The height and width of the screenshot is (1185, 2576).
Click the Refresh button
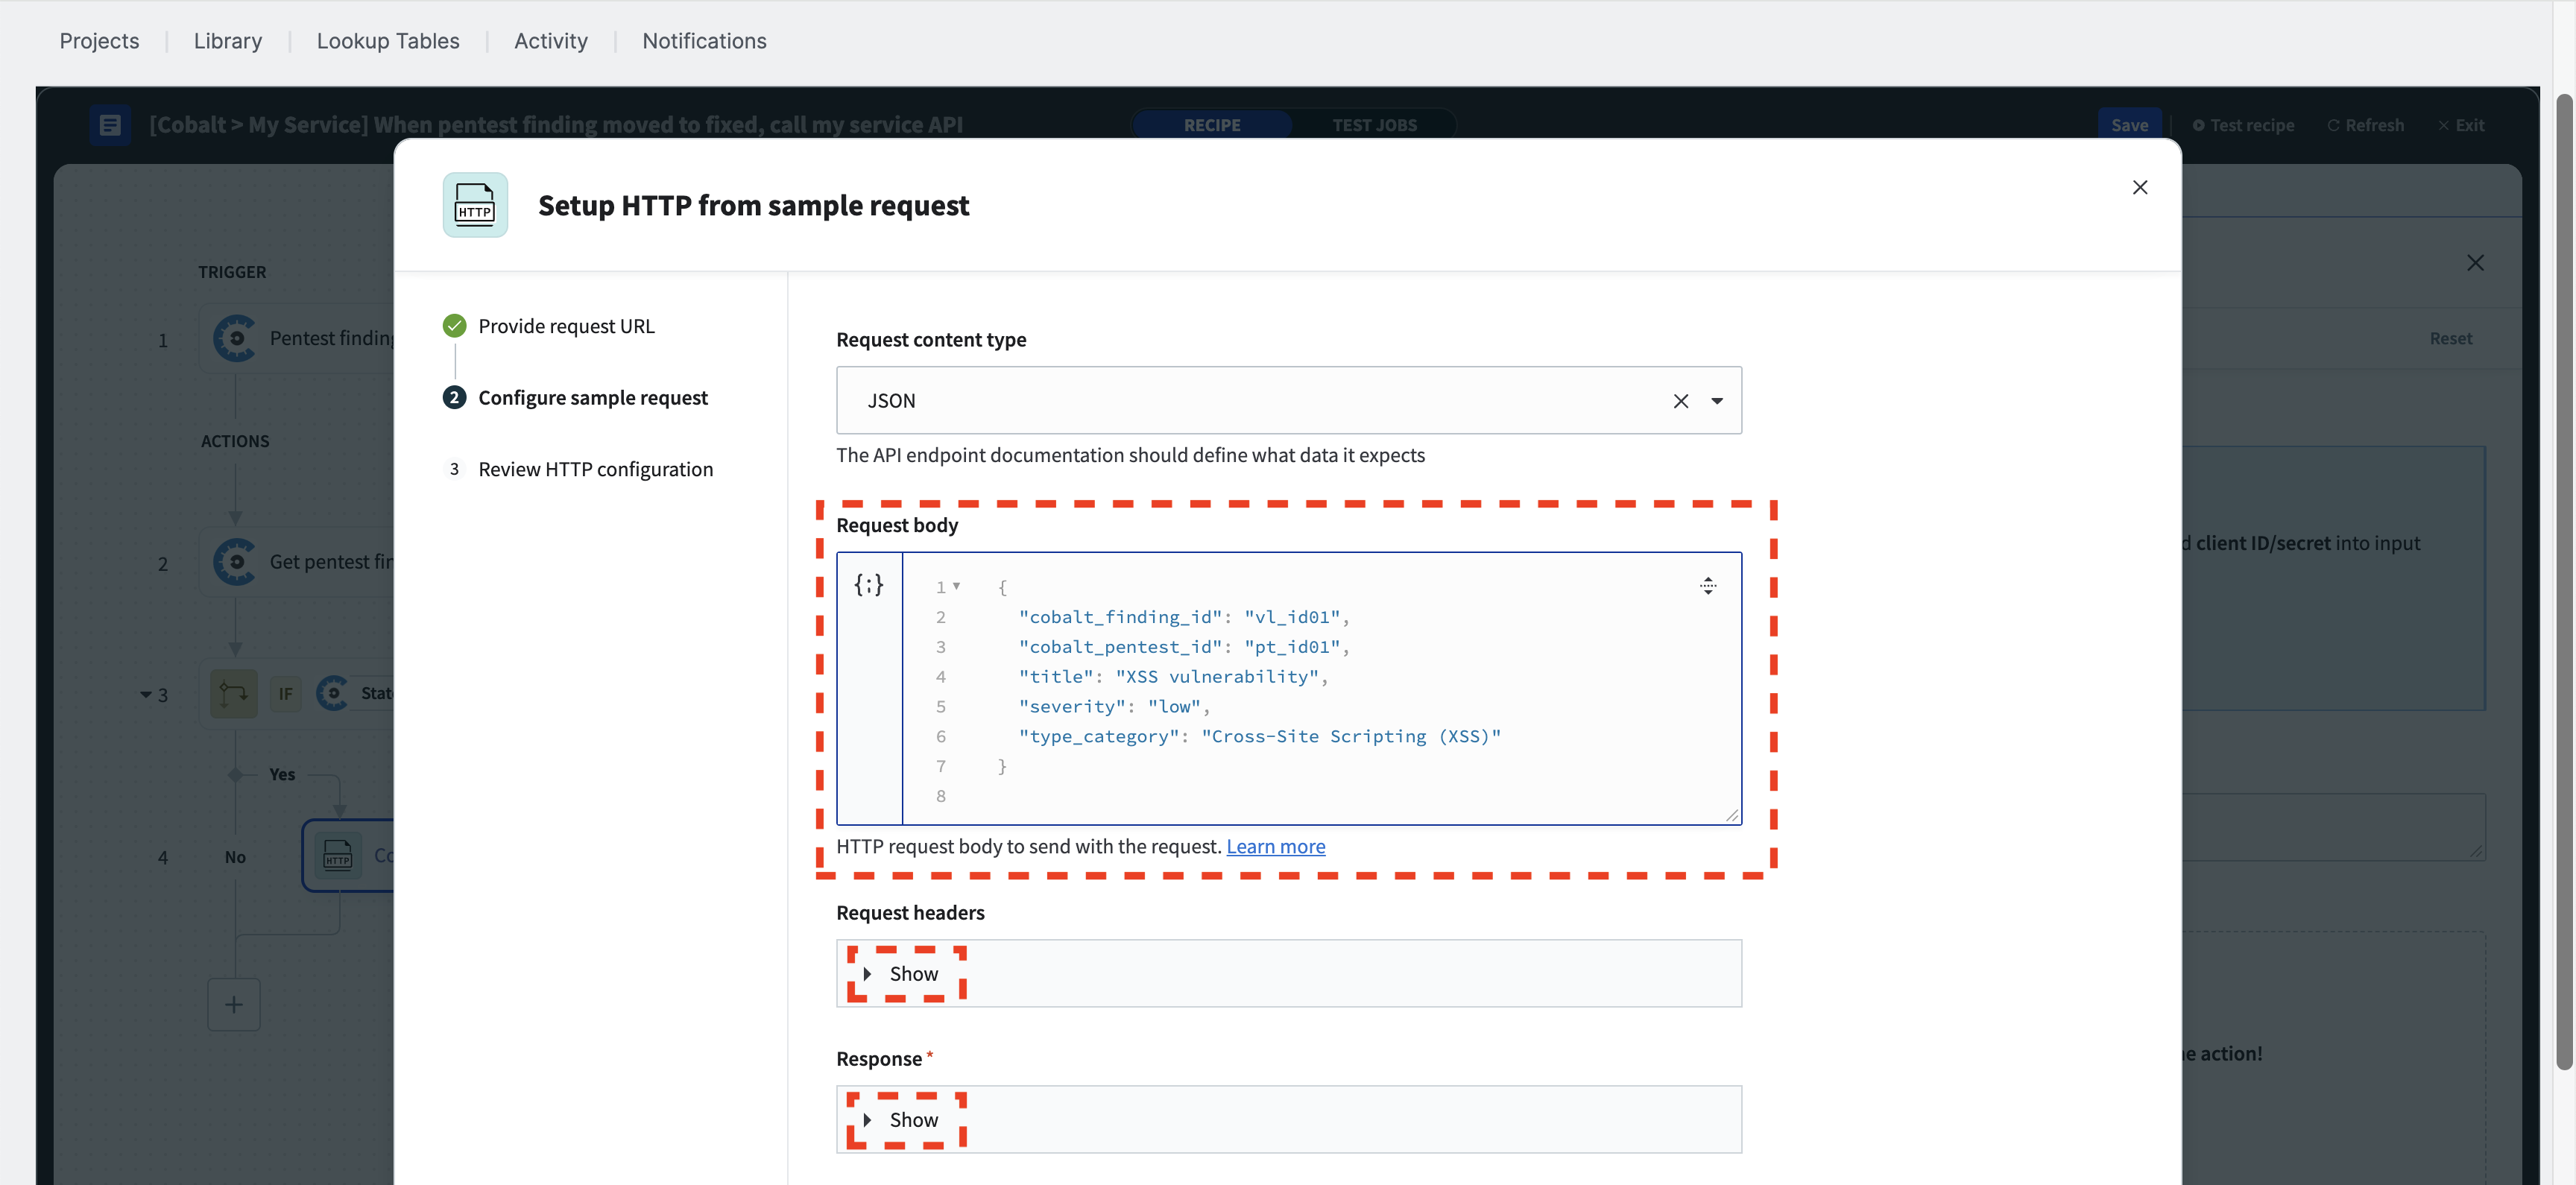[2365, 125]
